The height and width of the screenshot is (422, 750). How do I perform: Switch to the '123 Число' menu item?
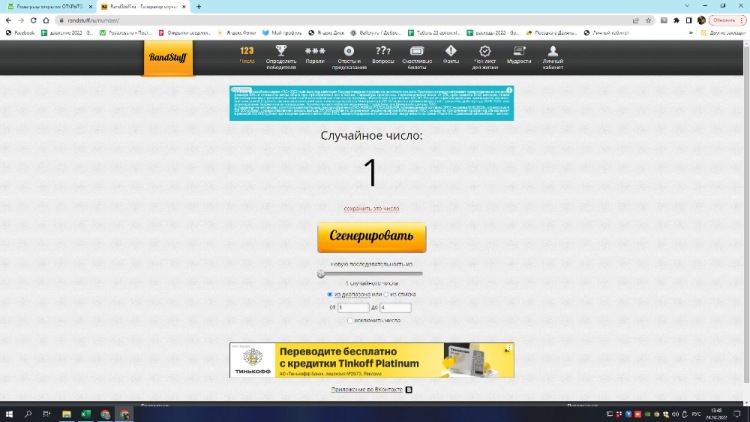[x=247, y=55]
